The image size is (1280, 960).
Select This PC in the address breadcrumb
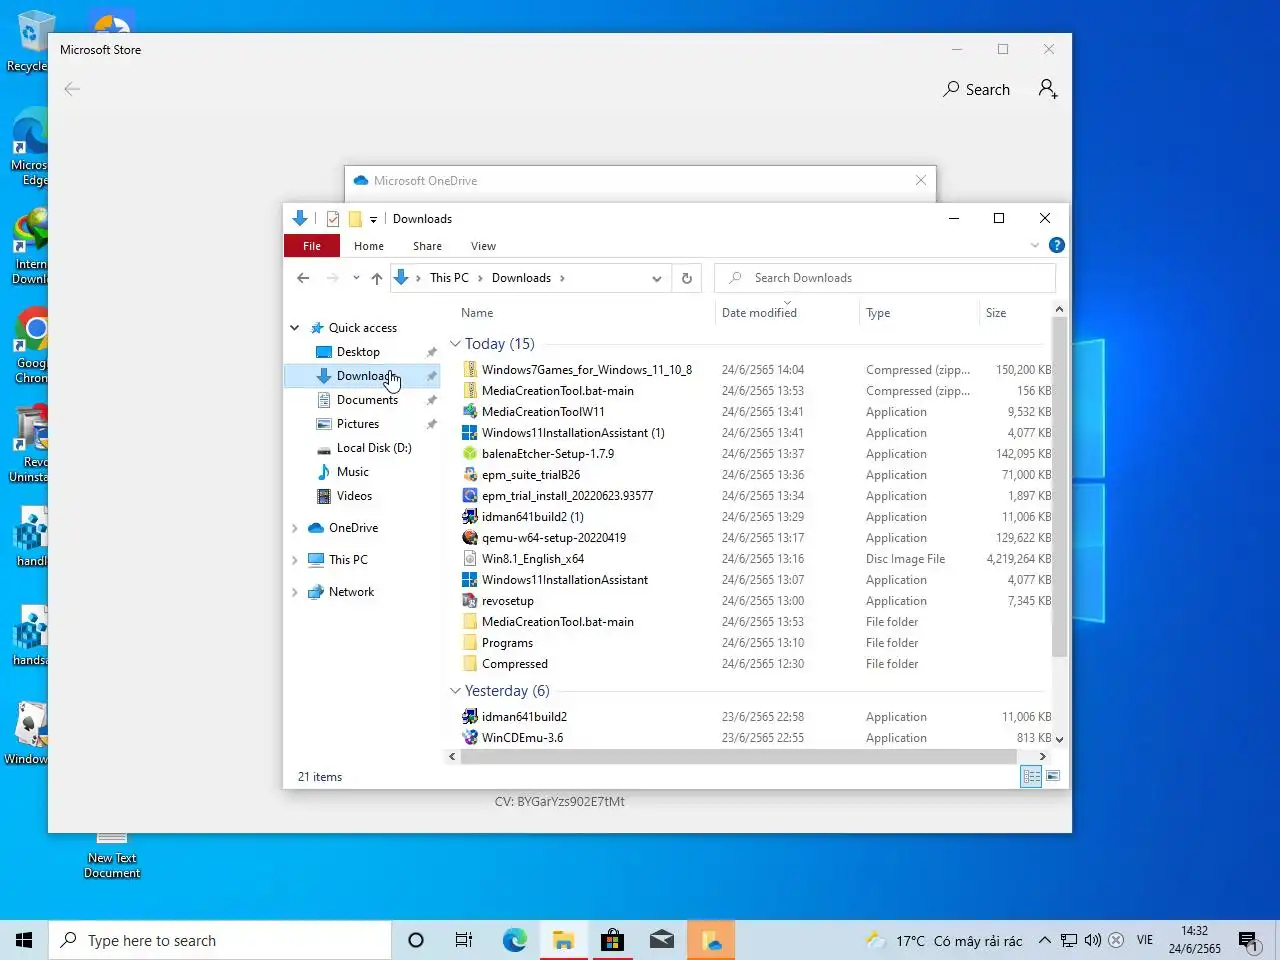(449, 278)
